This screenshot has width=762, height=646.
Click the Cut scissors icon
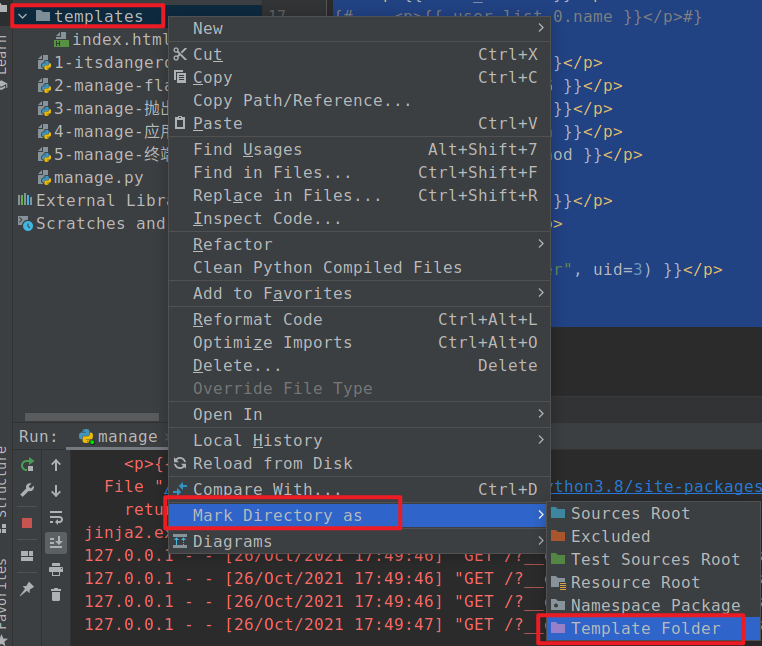click(x=180, y=54)
